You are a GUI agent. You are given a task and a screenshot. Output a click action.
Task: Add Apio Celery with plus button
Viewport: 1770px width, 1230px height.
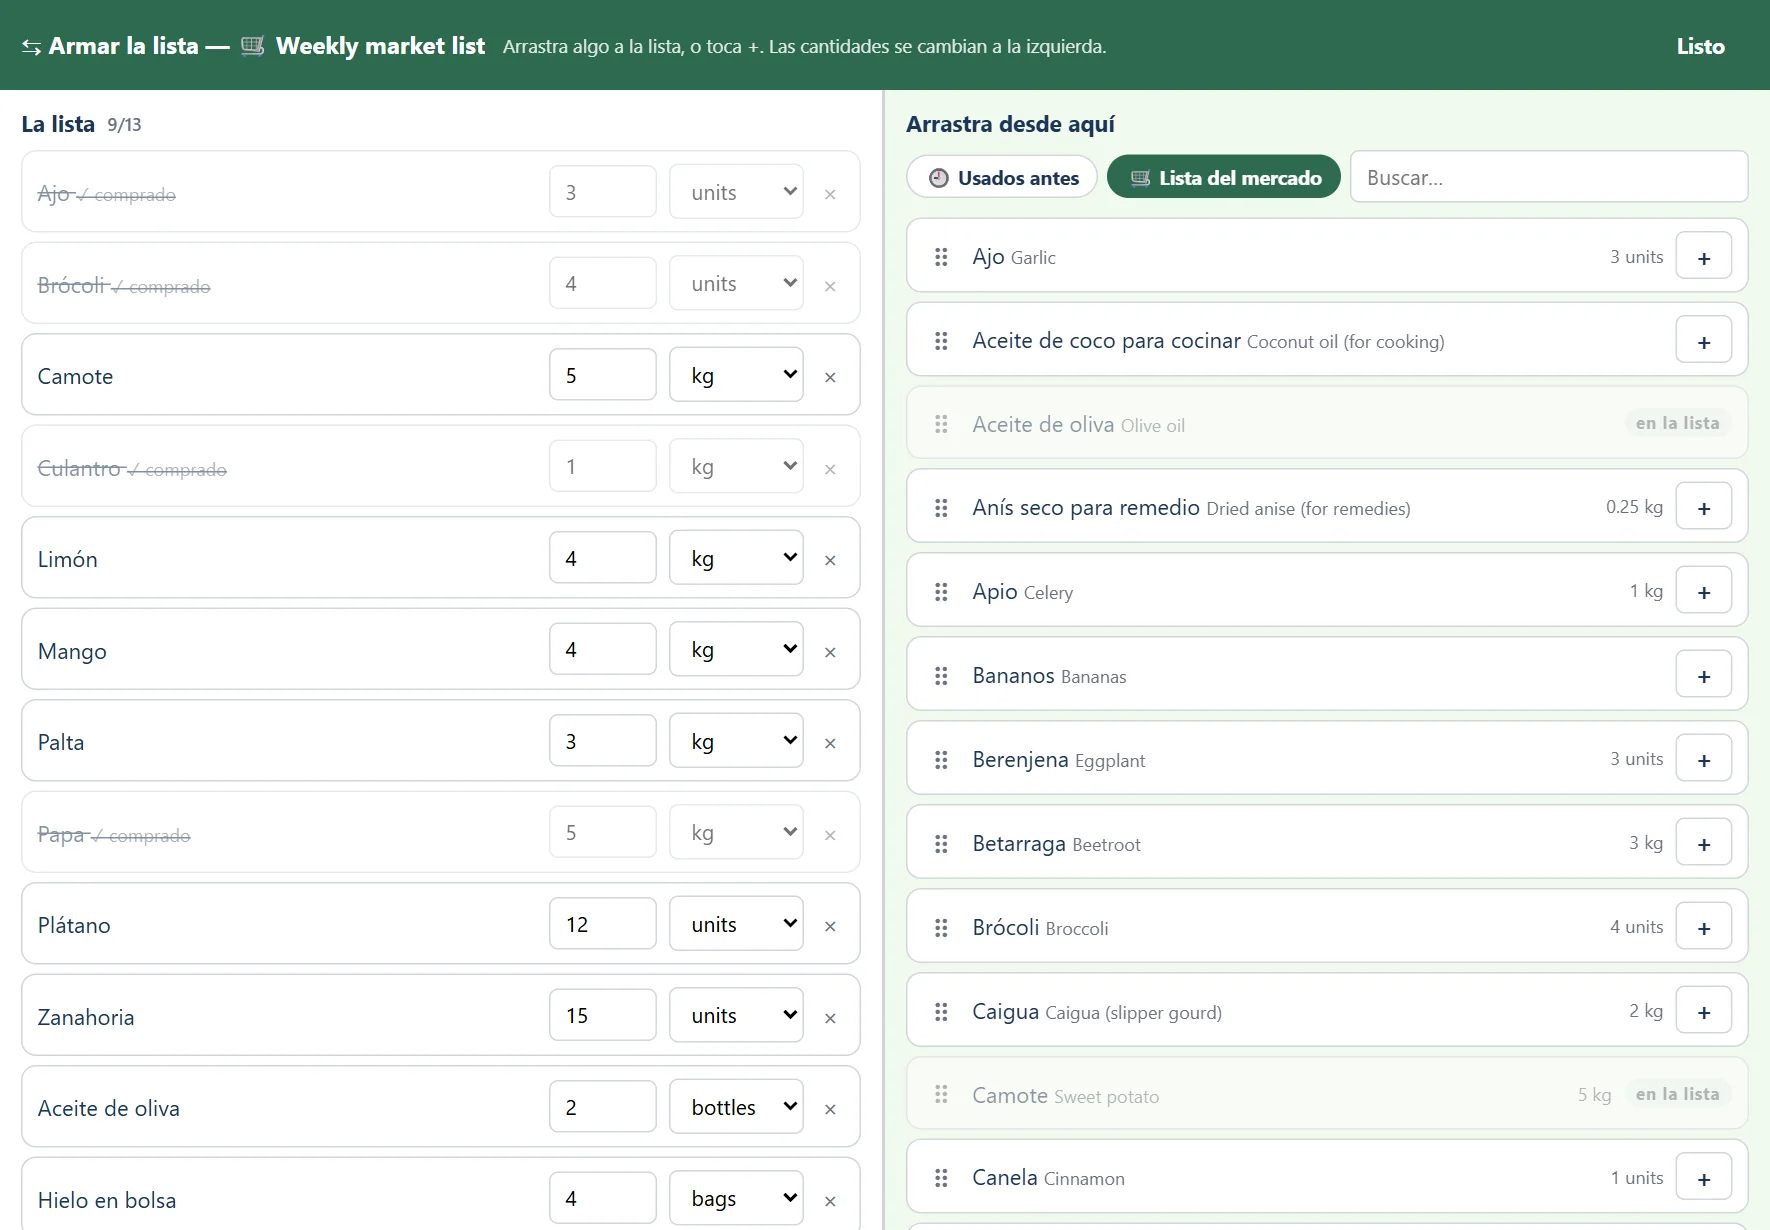click(x=1704, y=592)
